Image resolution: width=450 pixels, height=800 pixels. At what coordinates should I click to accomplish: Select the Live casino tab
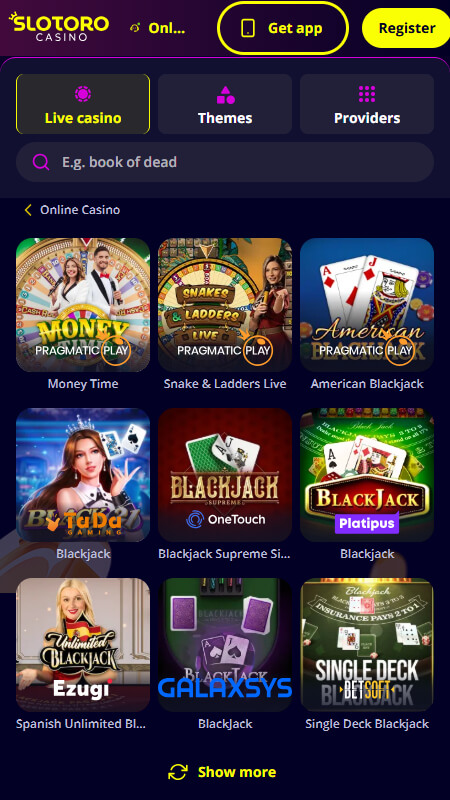click(83, 104)
